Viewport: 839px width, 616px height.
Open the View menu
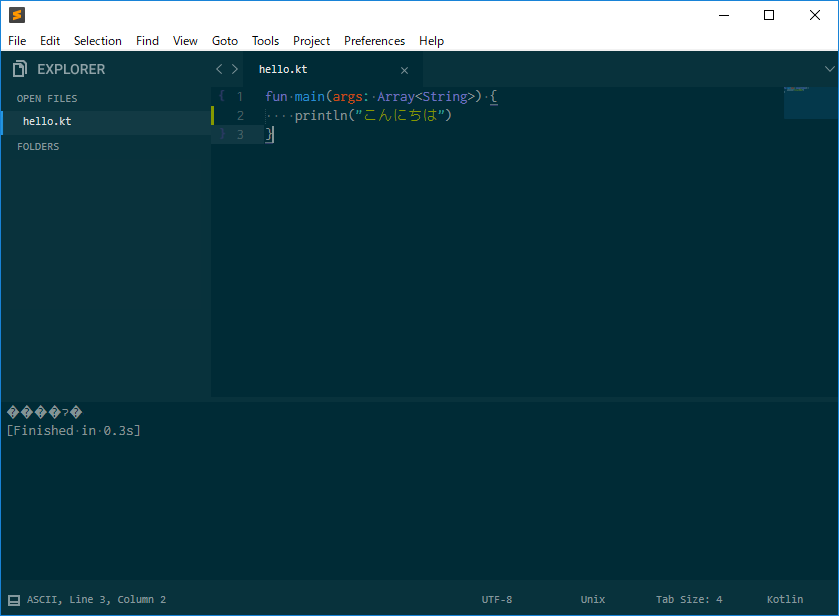pos(185,41)
